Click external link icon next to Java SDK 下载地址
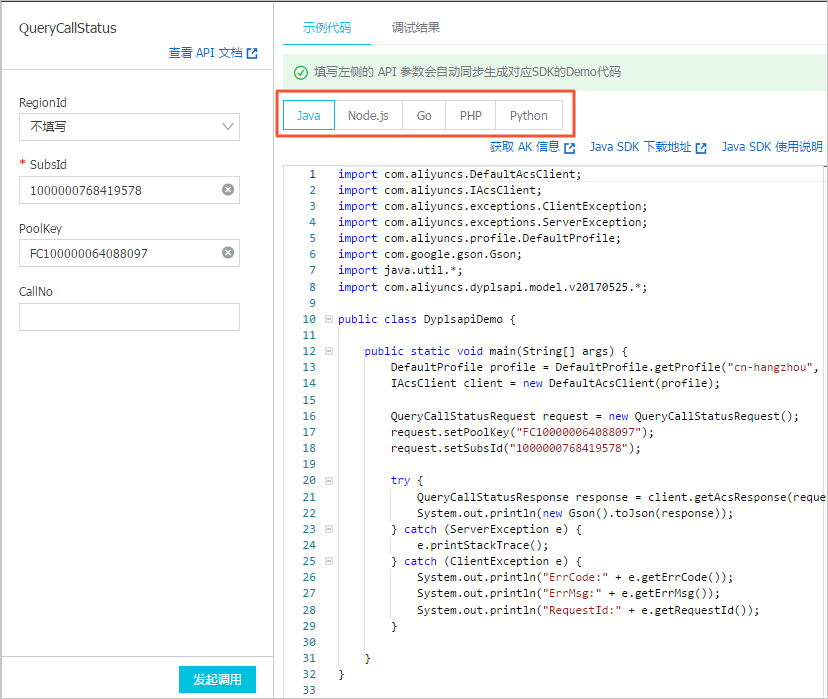Image resolution: width=828 pixels, height=699 pixels. click(x=701, y=148)
